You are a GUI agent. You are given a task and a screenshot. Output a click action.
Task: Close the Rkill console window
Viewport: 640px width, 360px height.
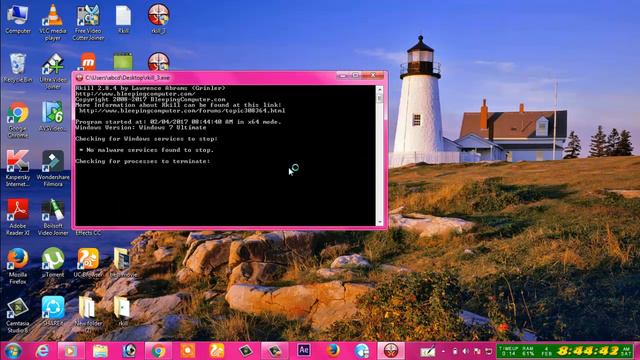(373, 76)
